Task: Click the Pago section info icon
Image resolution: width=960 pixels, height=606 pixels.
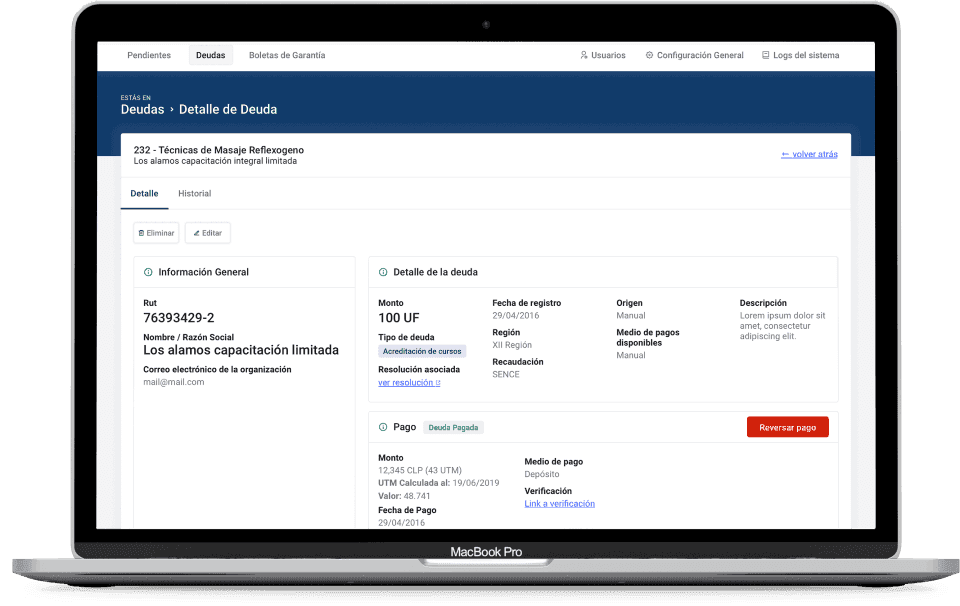Action: tap(383, 427)
